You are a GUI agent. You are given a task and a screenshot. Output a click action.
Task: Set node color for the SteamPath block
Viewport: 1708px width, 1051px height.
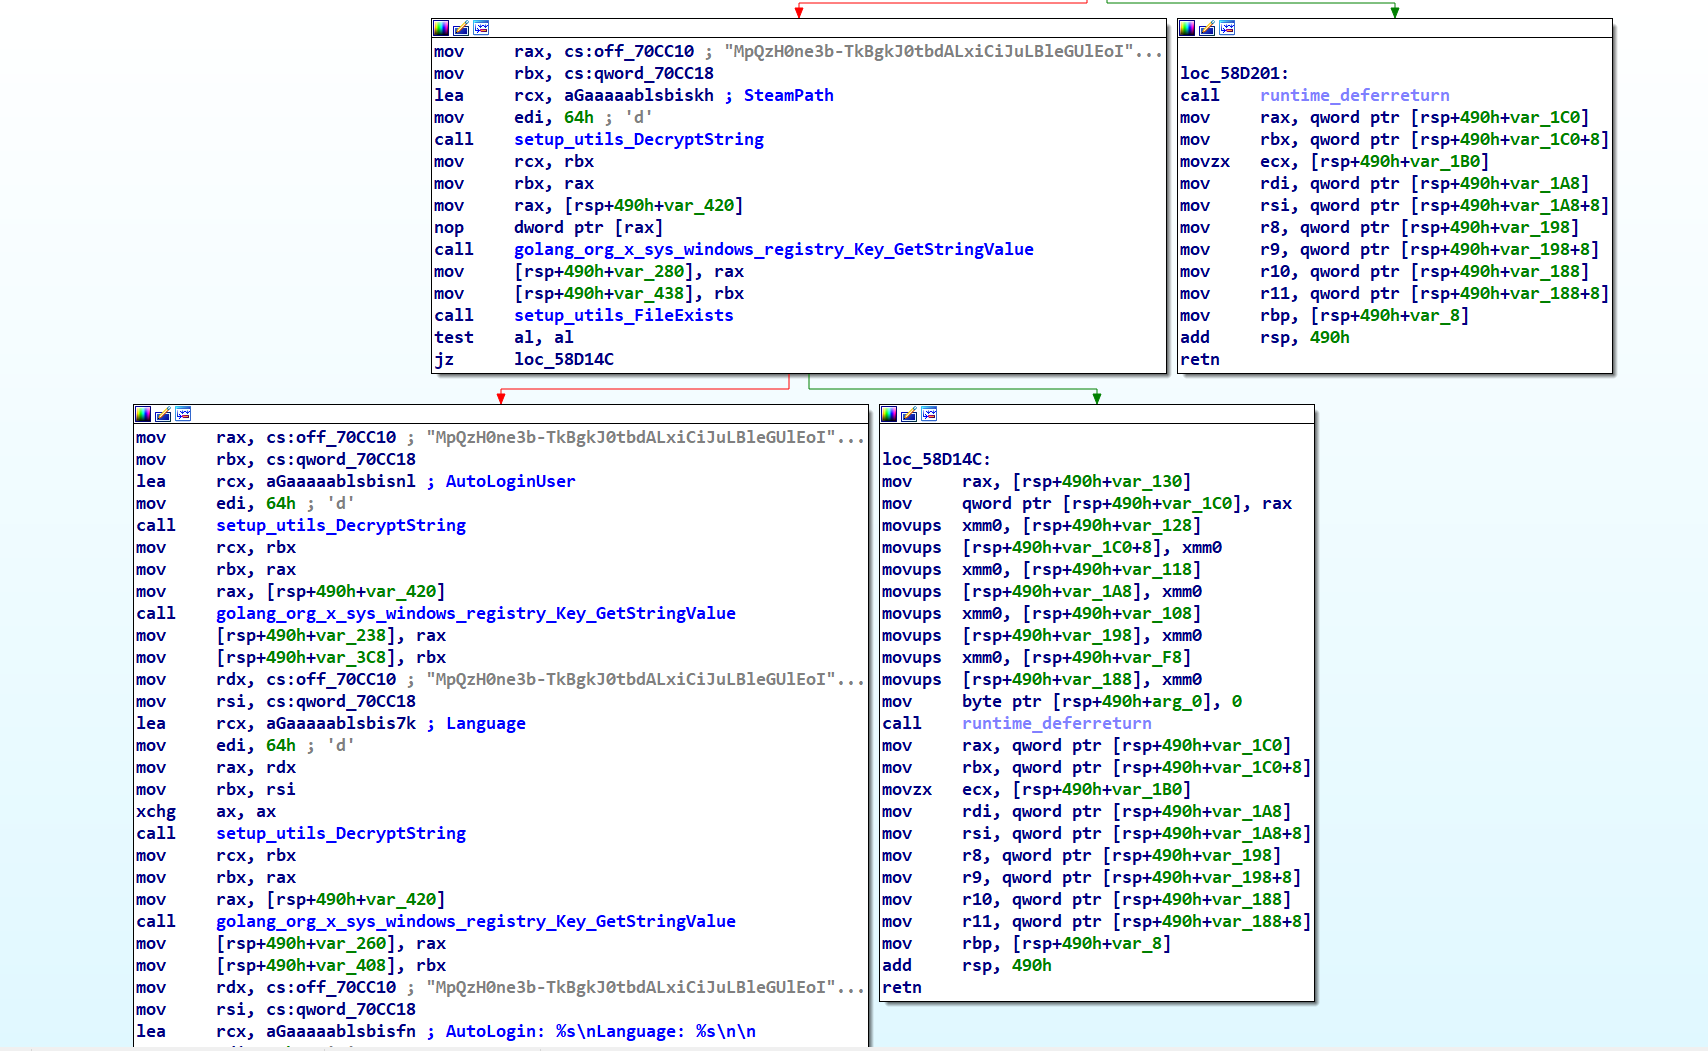pos(441,28)
